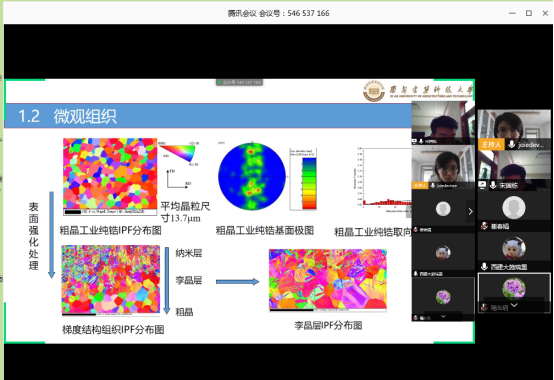This screenshot has height=380, width=554.
Task: Click the microphone icon beside joiedev... in right panel
Action: 512,144
